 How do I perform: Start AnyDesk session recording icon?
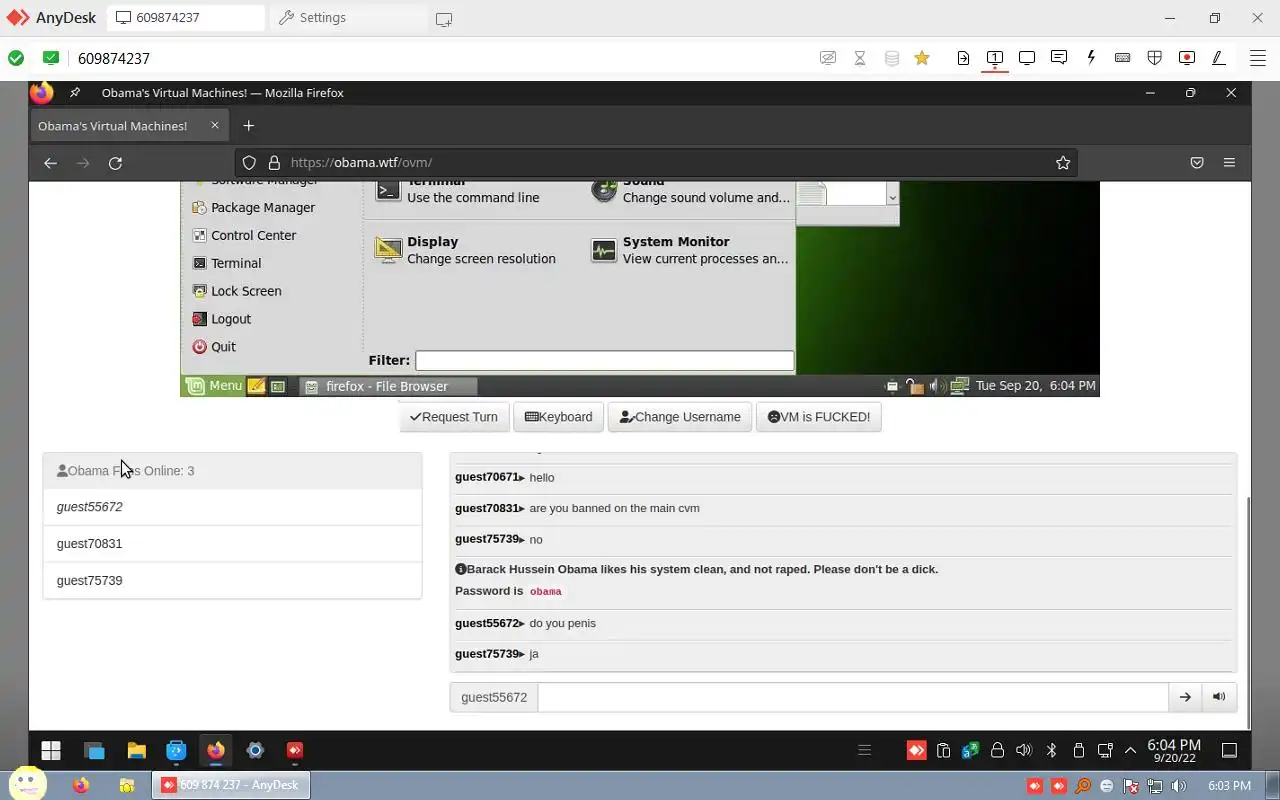click(x=1187, y=58)
